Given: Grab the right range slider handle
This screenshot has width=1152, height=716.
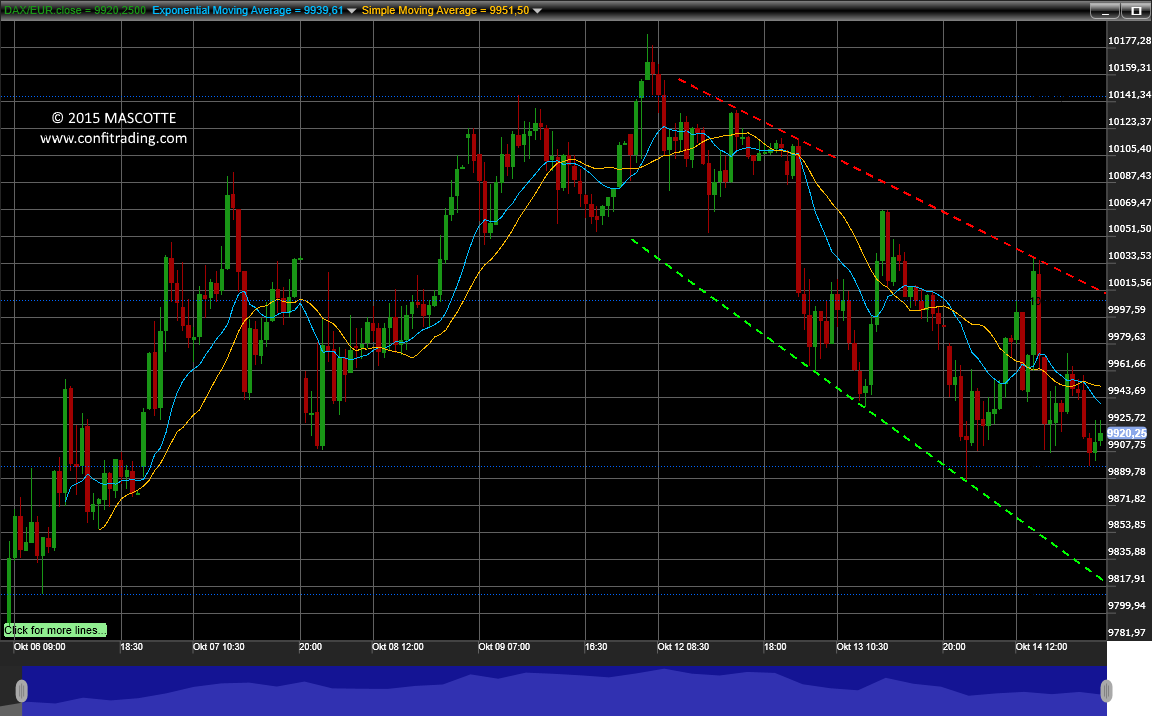Looking at the screenshot, I should tap(1106, 691).
